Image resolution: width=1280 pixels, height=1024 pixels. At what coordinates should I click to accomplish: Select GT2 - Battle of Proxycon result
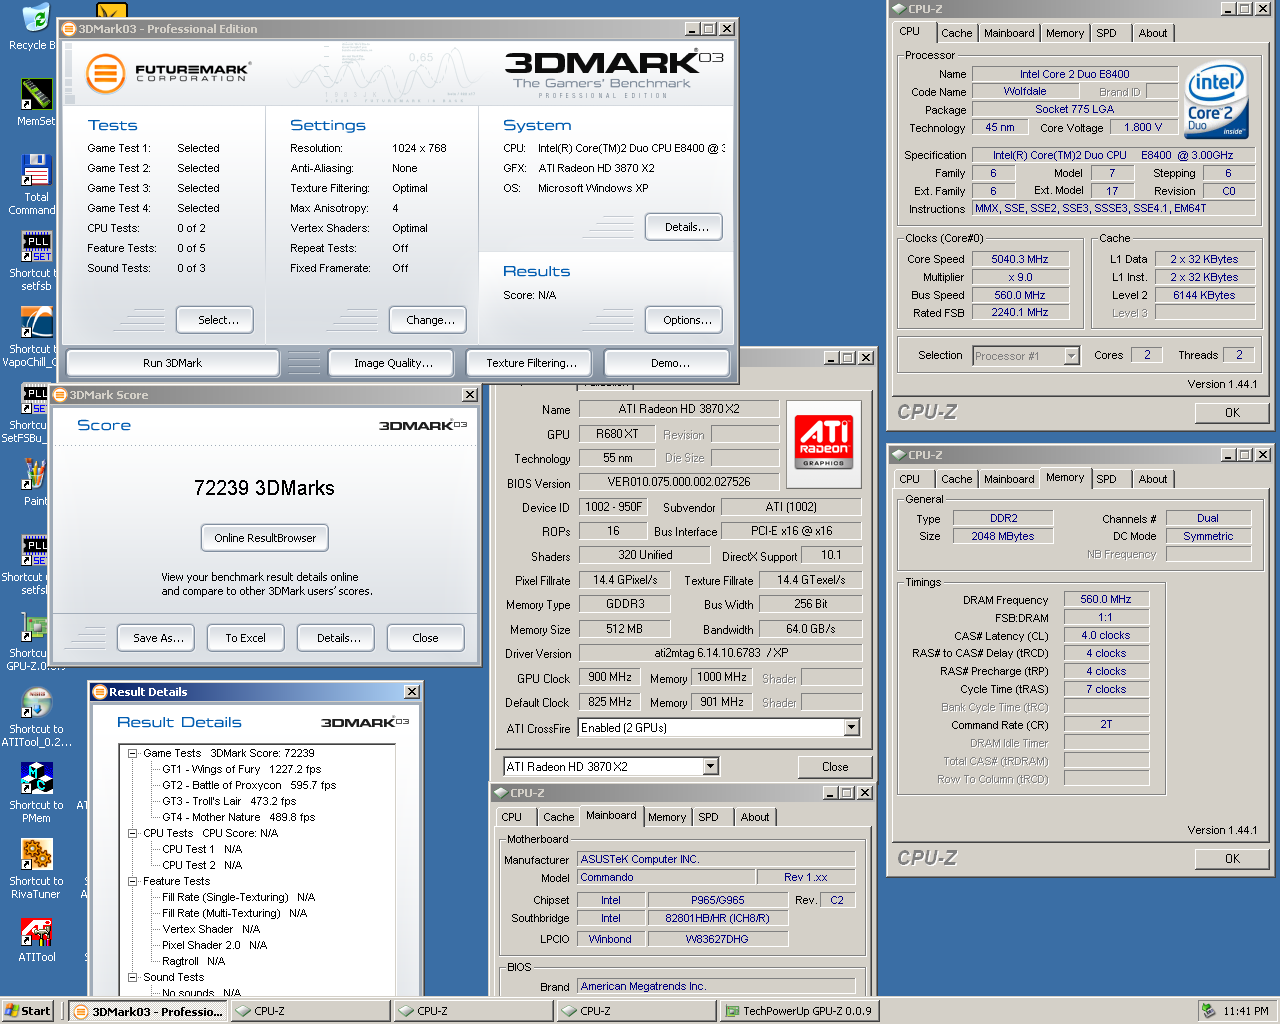point(249,785)
